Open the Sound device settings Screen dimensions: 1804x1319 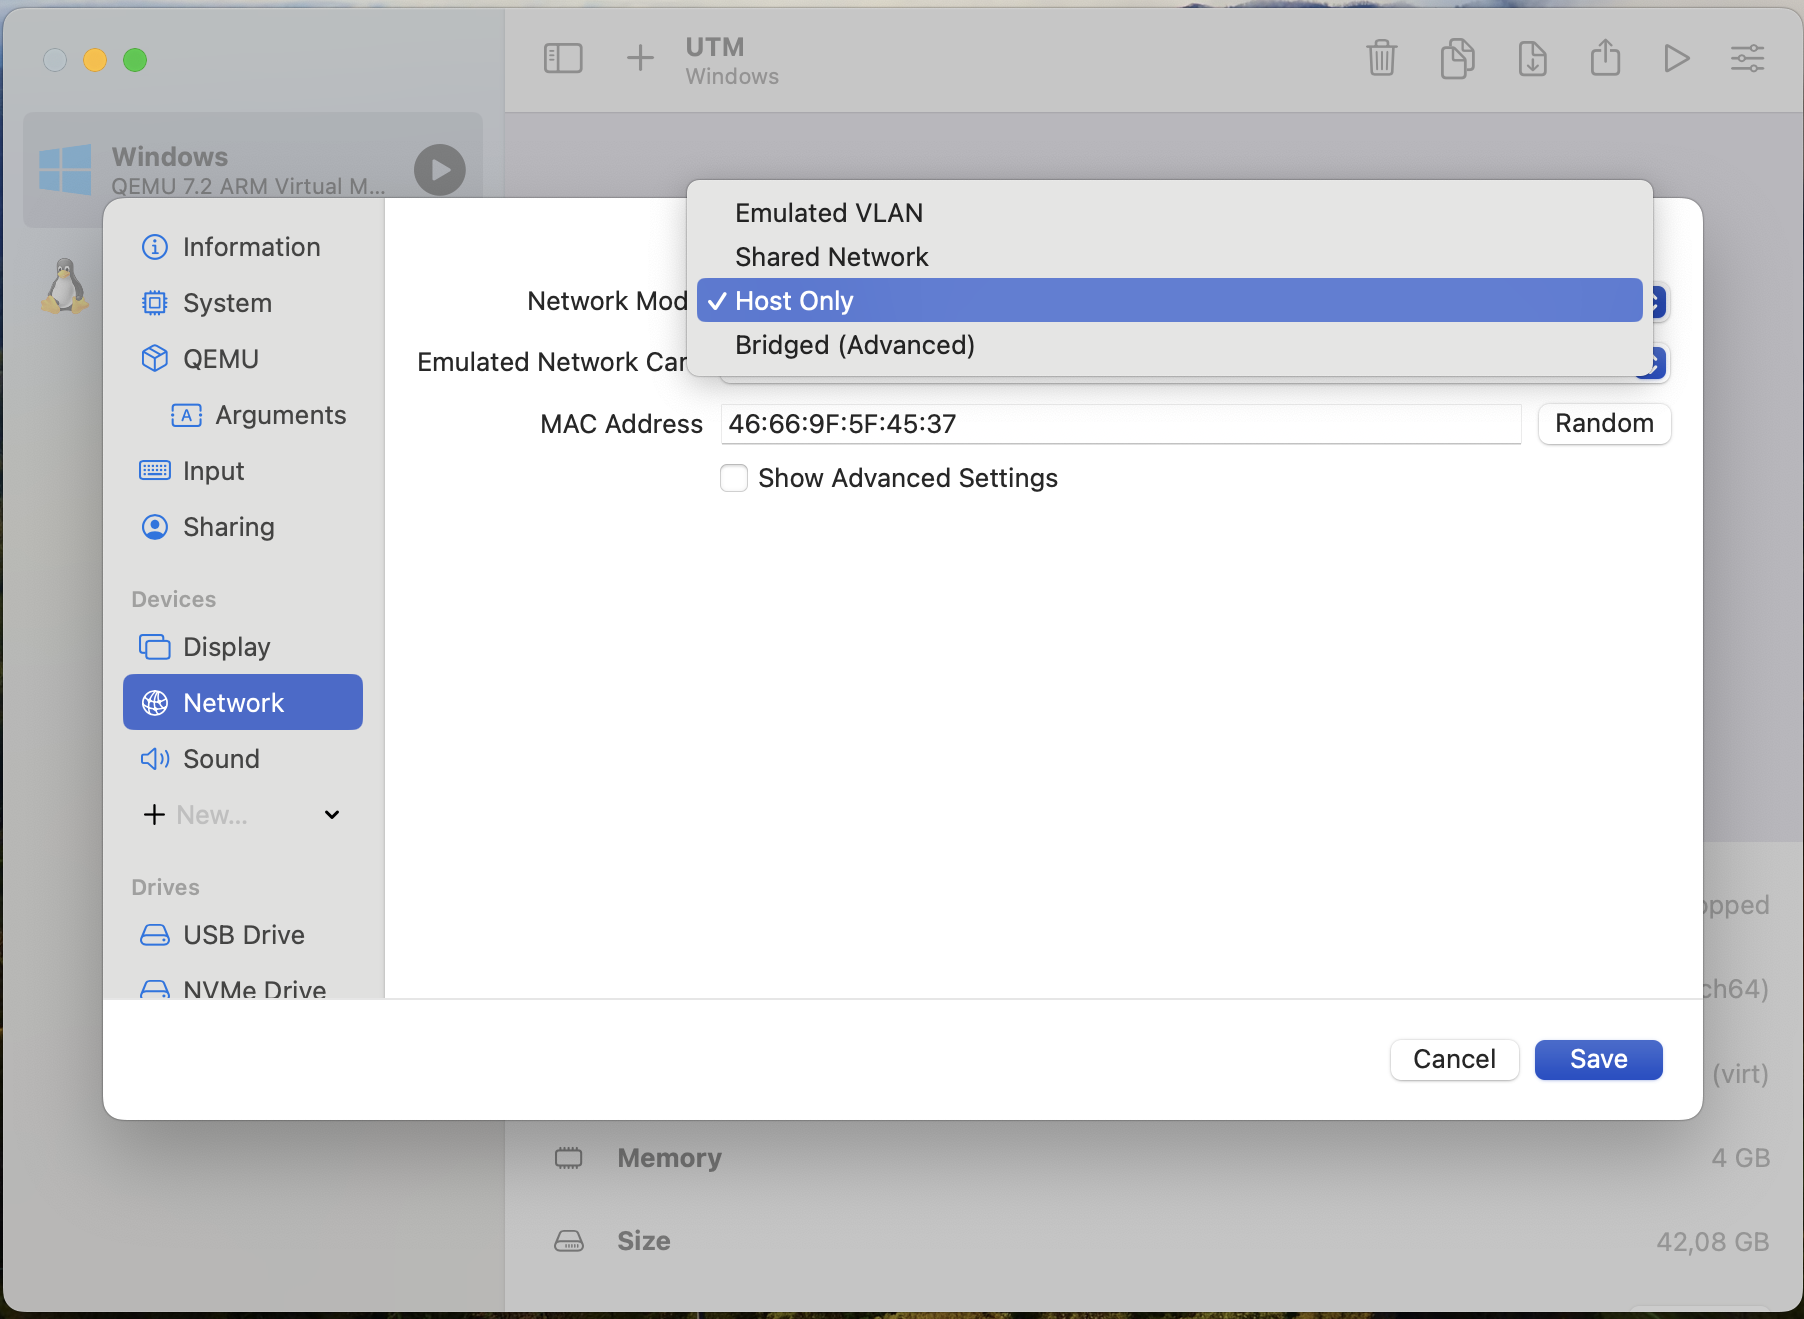(x=221, y=758)
